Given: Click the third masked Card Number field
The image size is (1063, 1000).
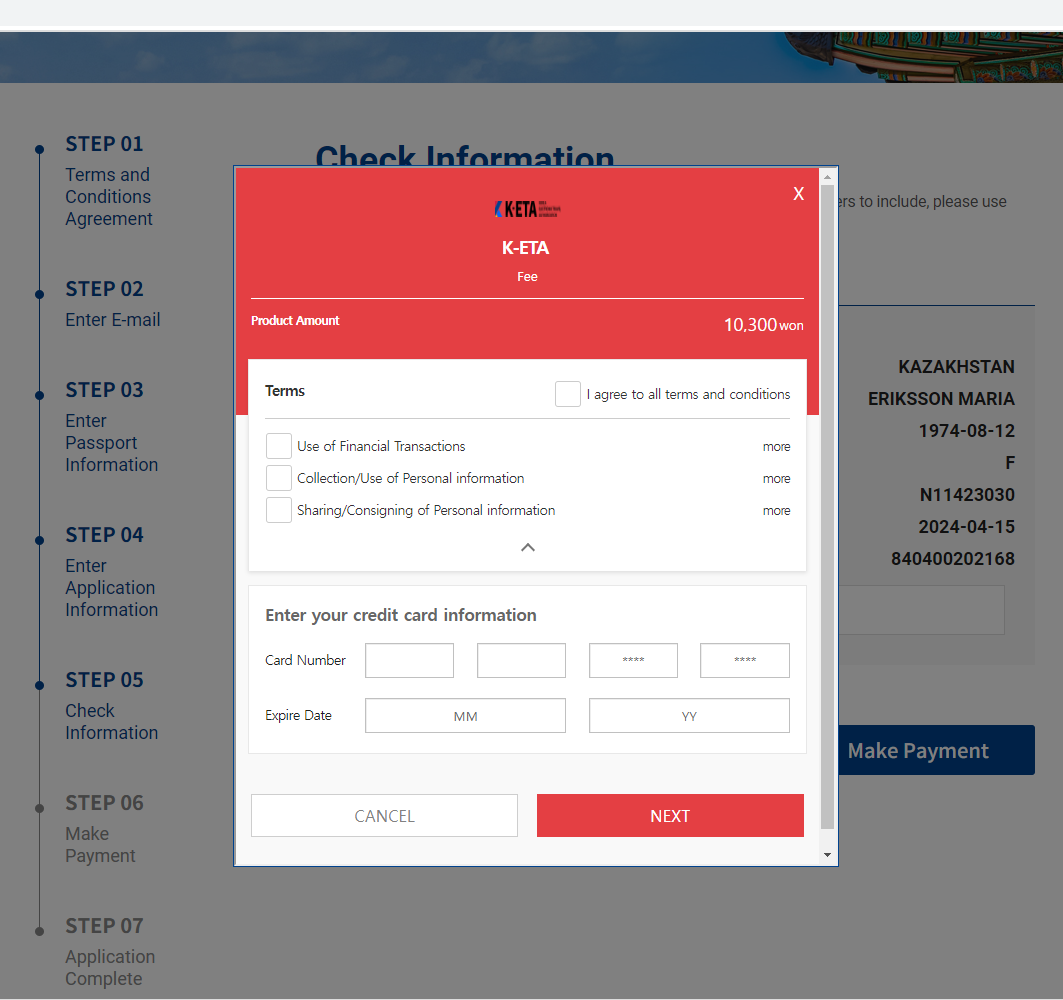Looking at the screenshot, I should pyautogui.click(x=633, y=661).
